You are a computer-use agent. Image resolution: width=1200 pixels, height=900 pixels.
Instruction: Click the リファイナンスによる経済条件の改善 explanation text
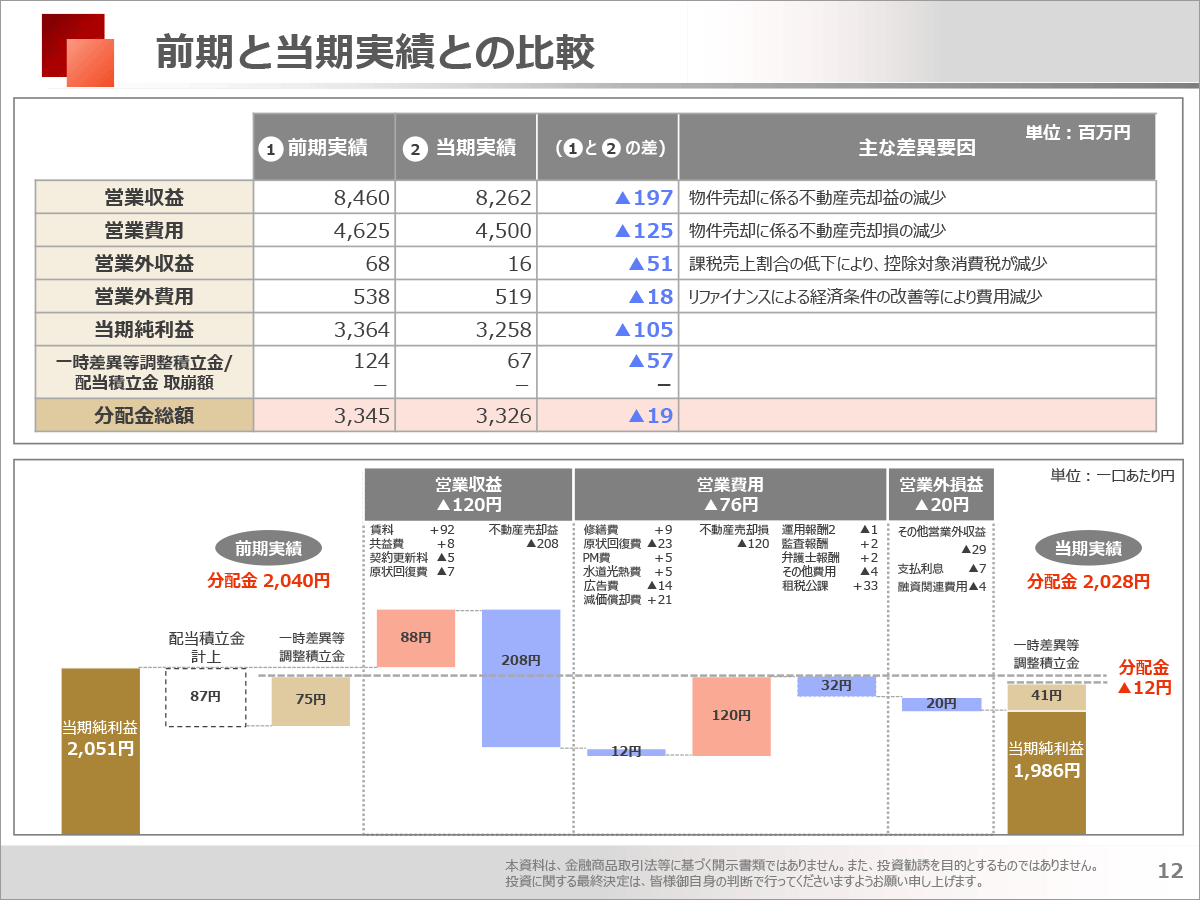click(865, 297)
